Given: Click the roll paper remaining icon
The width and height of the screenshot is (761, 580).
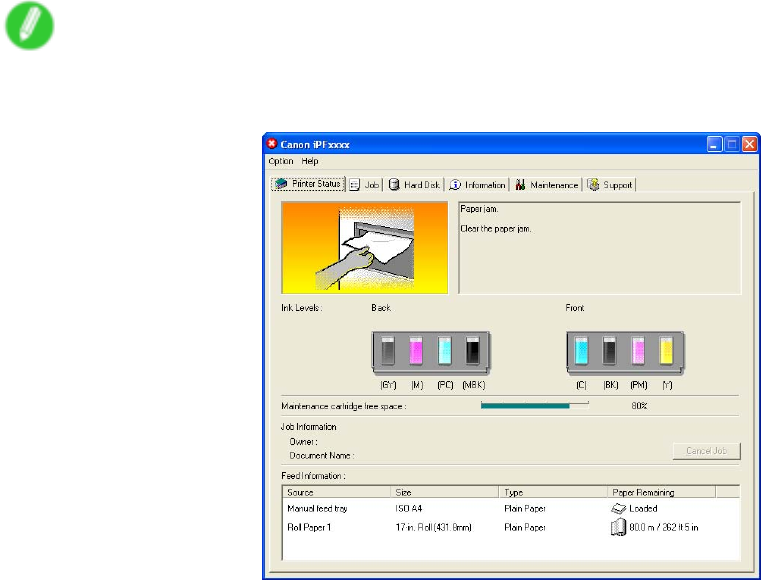Looking at the screenshot, I should tap(618, 527).
